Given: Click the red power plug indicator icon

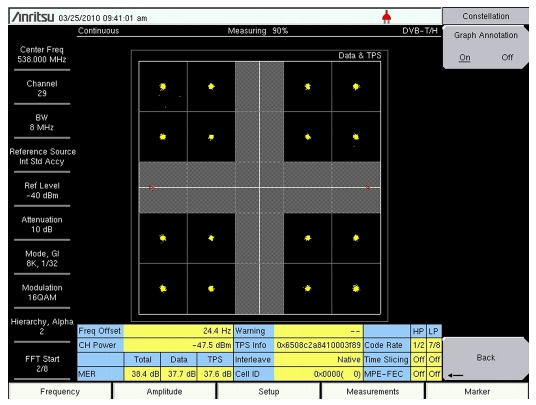Looking at the screenshot, I should tap(386, 17).
